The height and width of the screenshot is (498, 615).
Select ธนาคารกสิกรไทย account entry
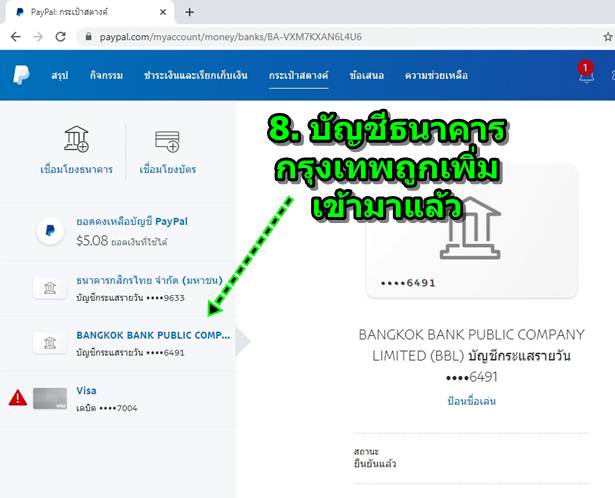pos(118,288)
